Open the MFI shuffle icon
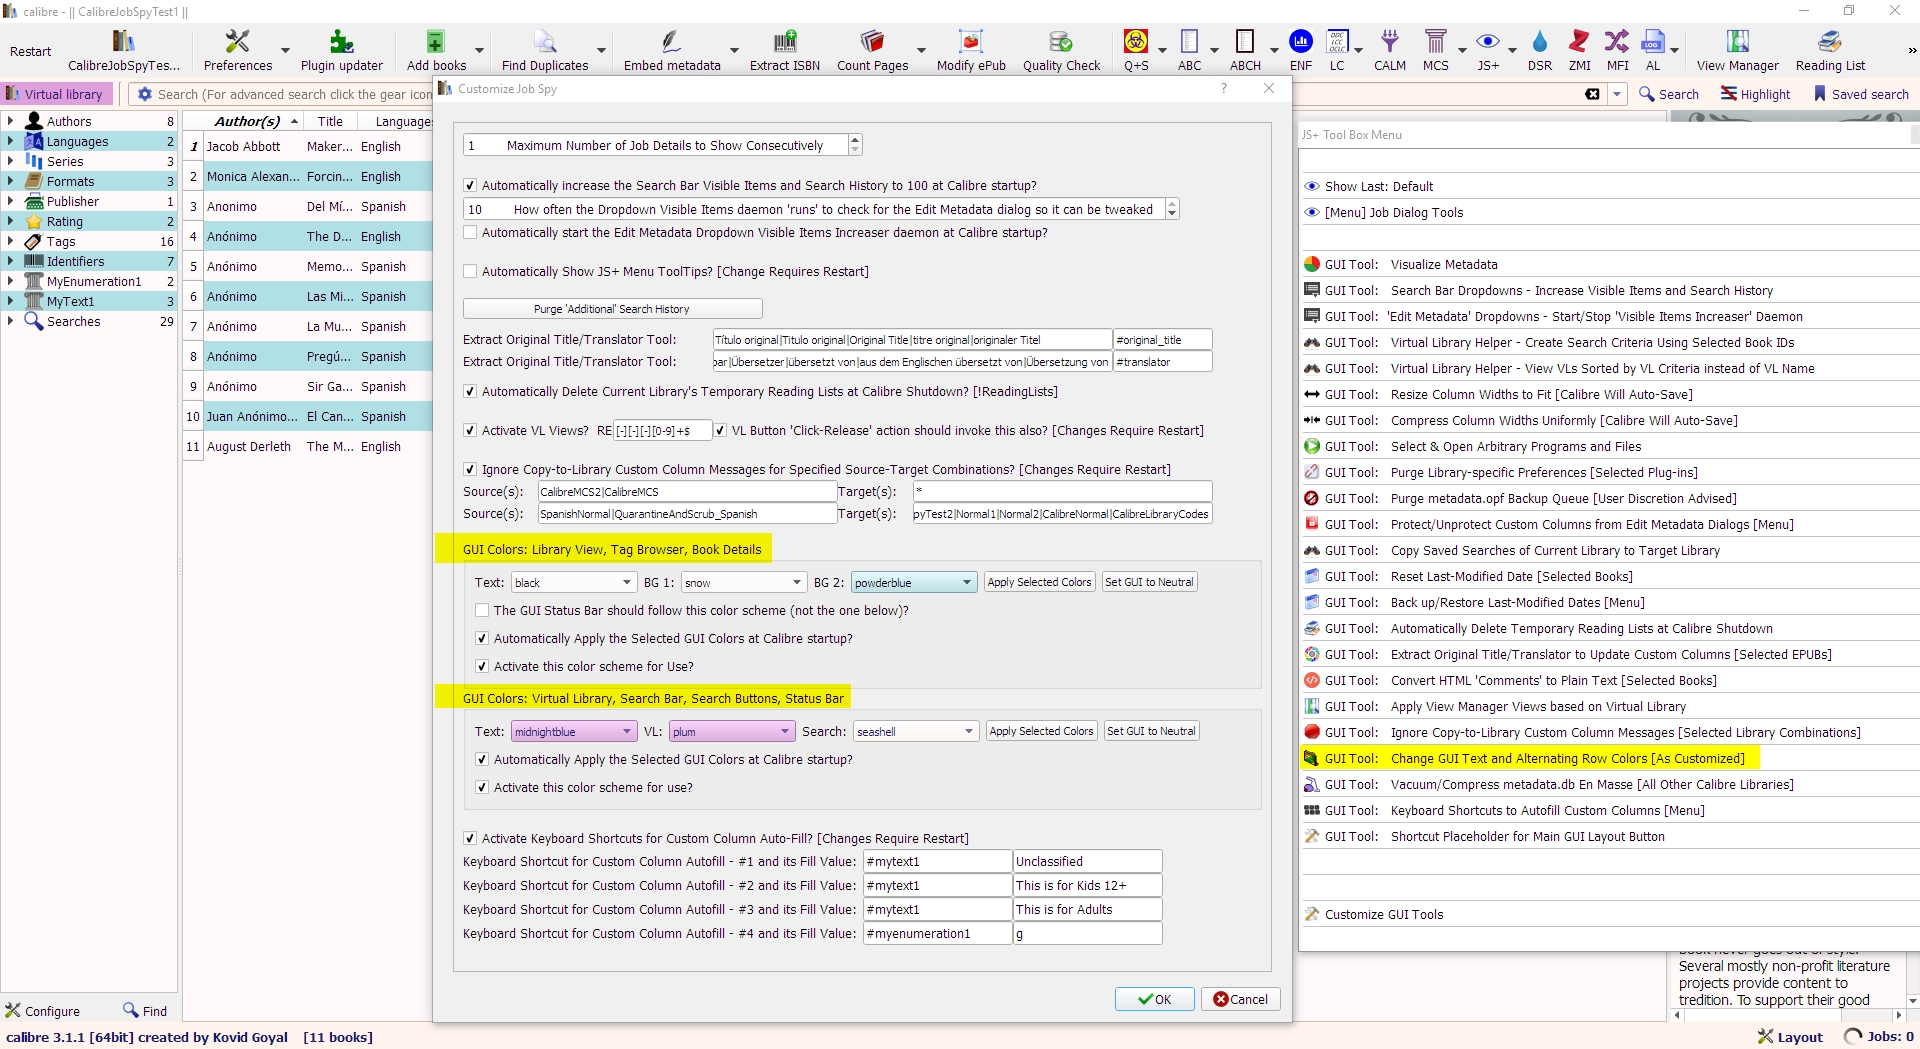The width and height of the screenshot is (1920, 1049). 1617,50
